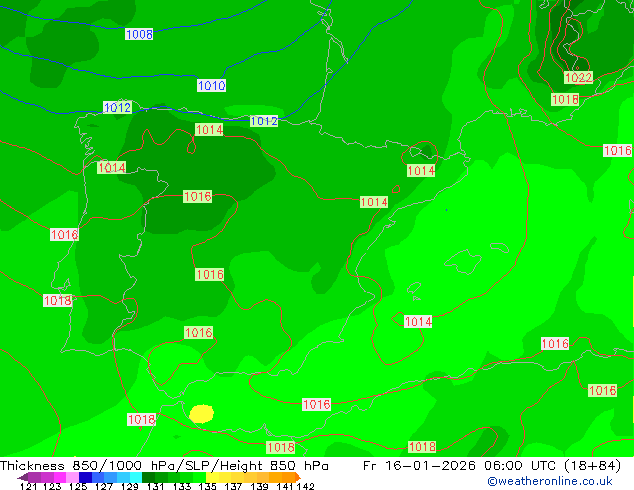Click the legend value 142
Viewport: 634px width, 490px height.
pyautogui.click(x=306, y=486)
